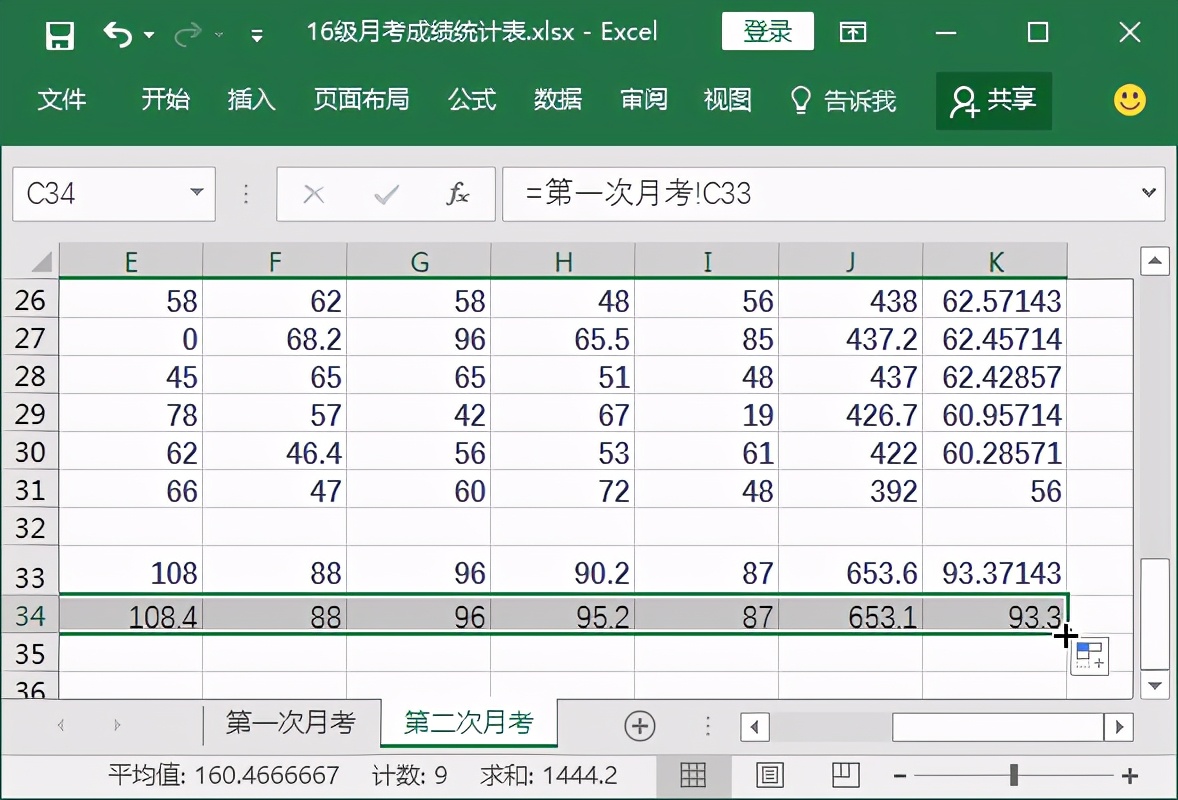Switch to Normal view in status bar

click(x=694, y=774)
